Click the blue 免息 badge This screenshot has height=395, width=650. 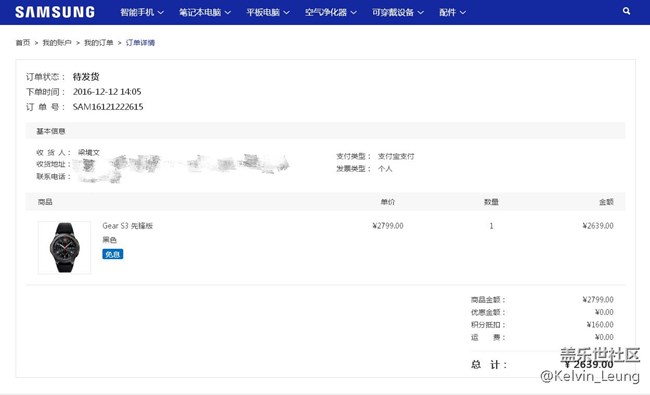tap(113, 254)
